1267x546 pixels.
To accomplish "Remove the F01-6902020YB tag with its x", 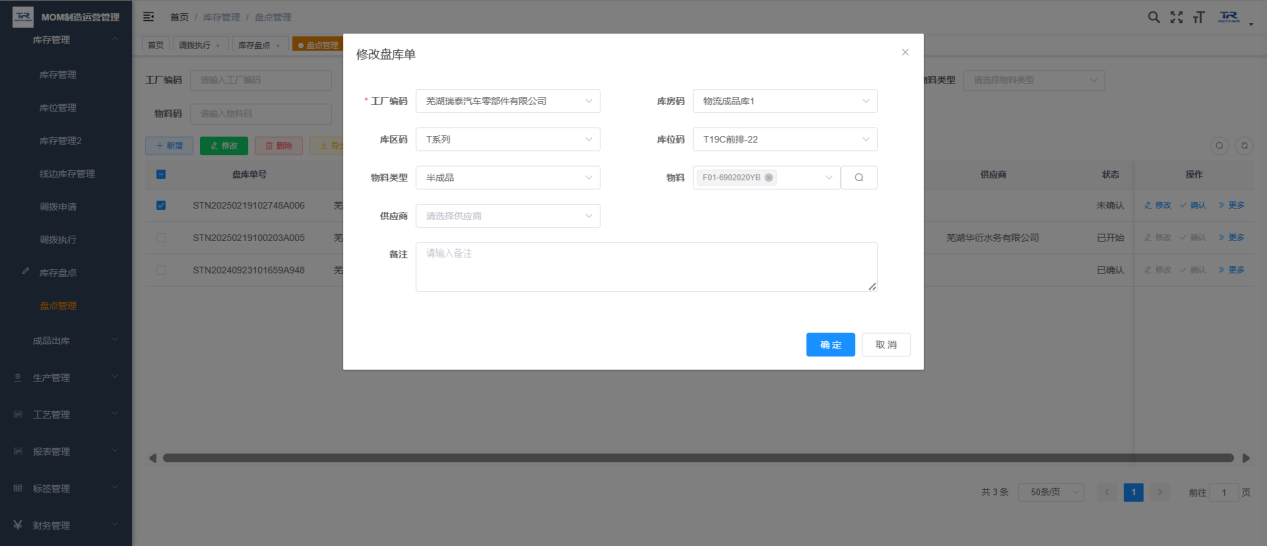I will [769, 178].
